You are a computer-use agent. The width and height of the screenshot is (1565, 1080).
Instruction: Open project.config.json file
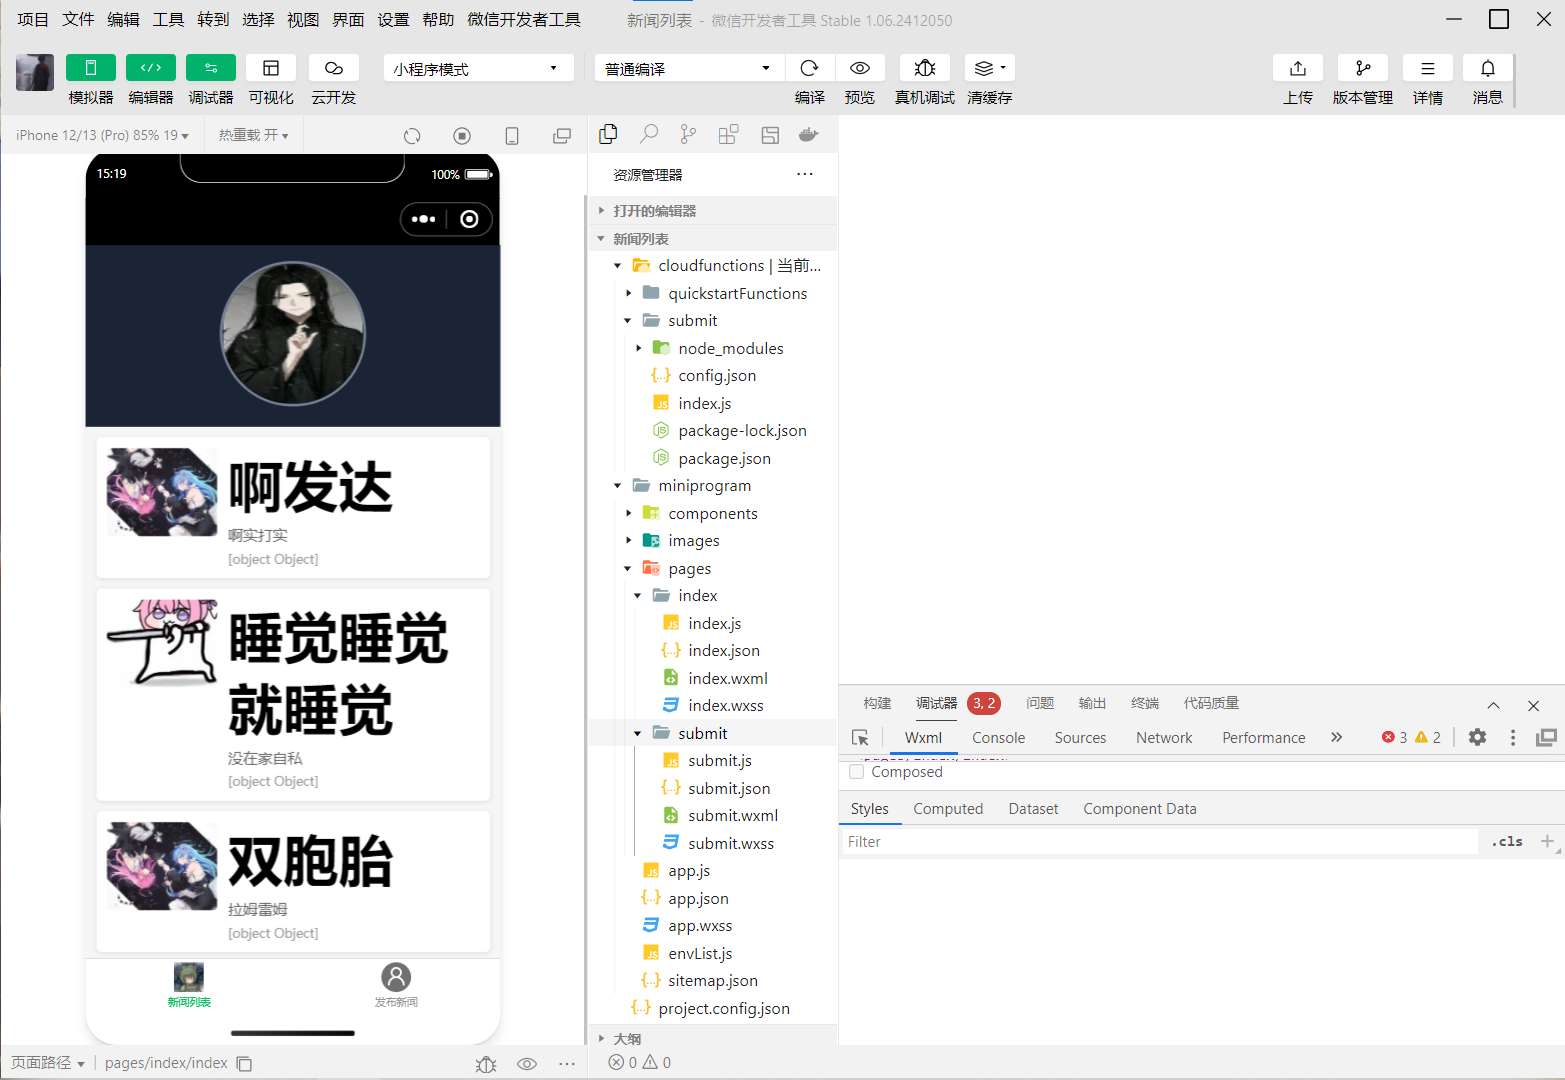[724, 1009]
